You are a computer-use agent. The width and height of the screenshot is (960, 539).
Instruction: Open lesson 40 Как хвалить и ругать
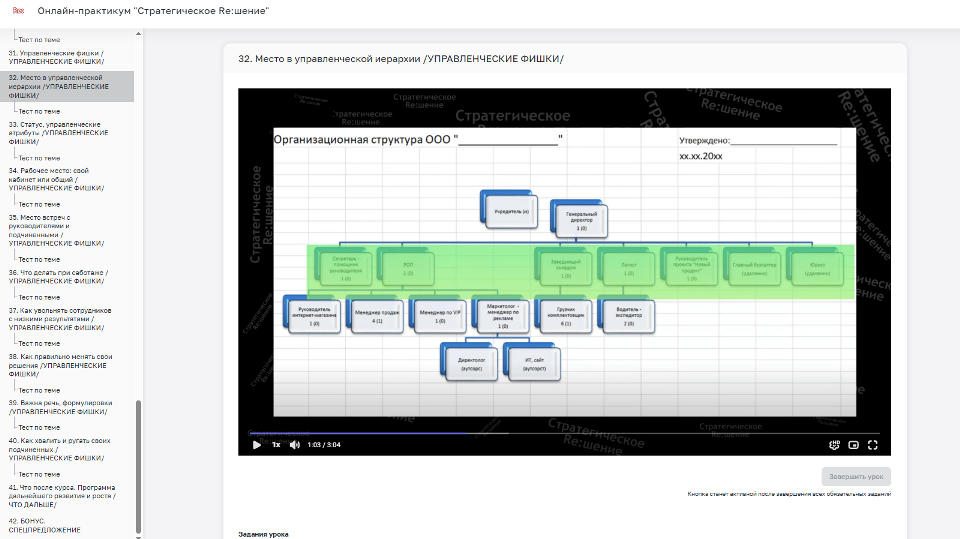click(58, 449)
